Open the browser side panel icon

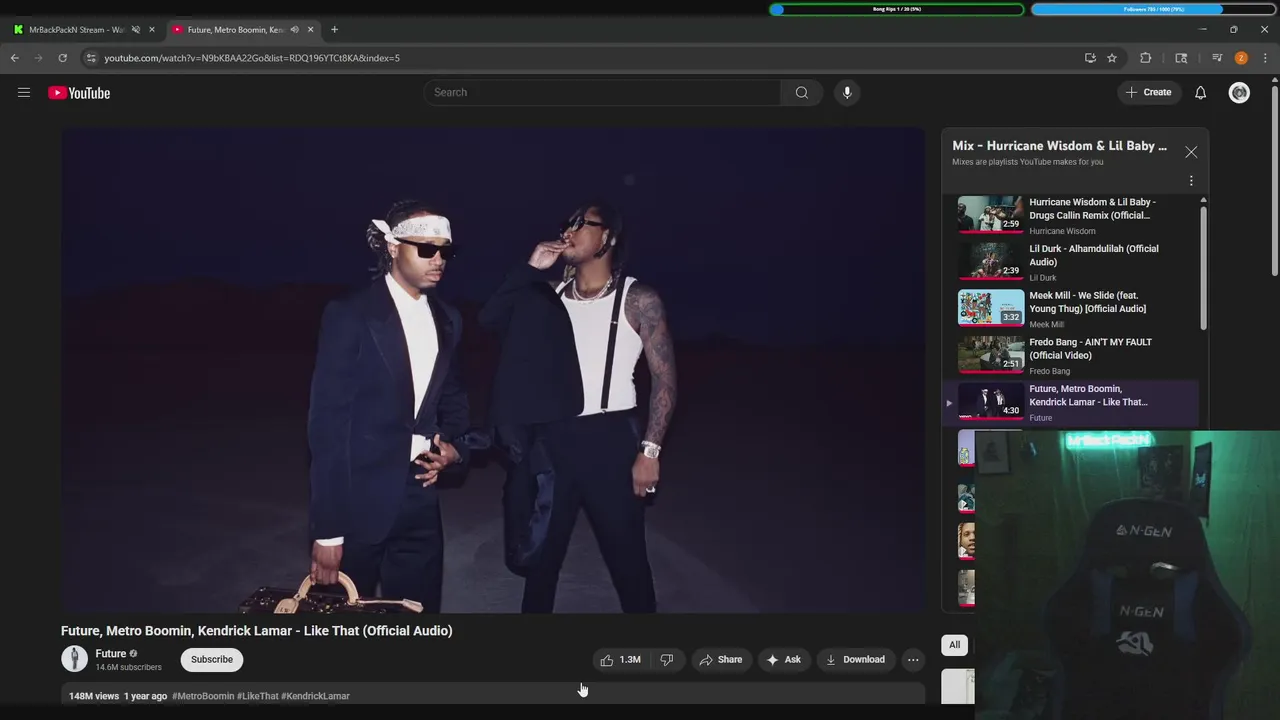[1181, 58]
